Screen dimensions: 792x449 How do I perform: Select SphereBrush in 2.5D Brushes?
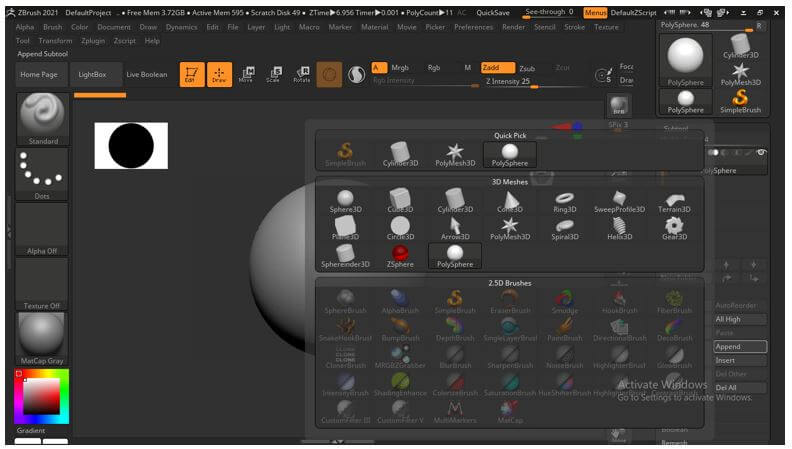point(345,303)
